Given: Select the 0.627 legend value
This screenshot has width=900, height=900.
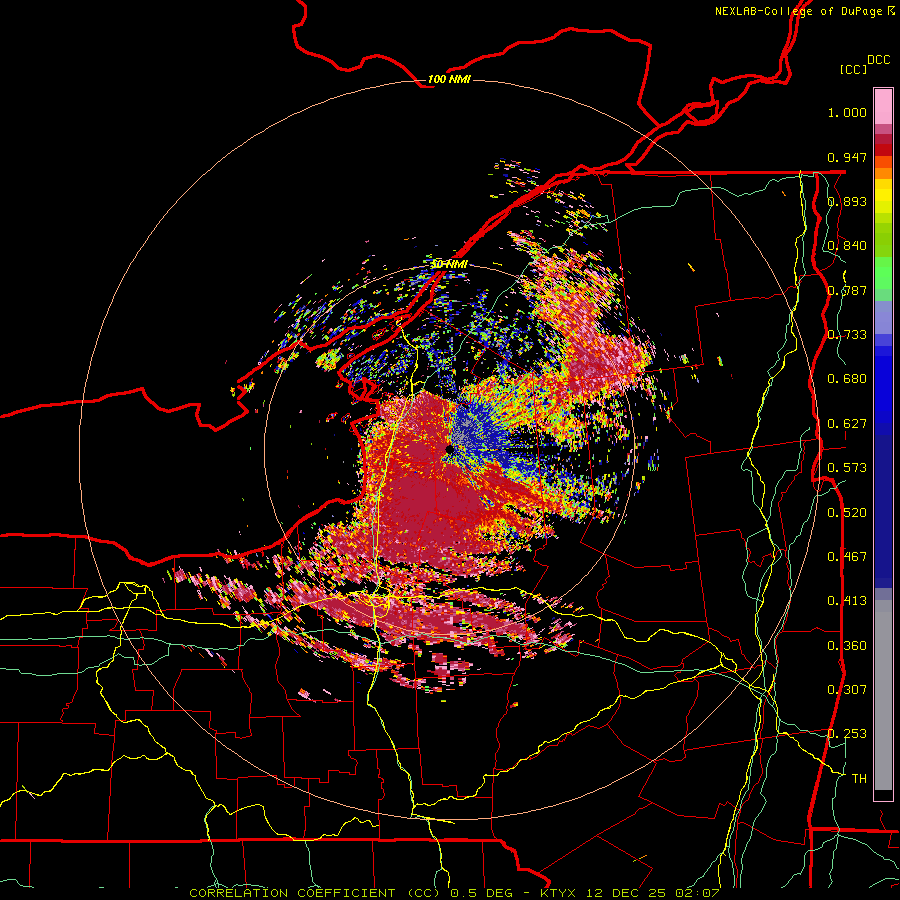Looking at the screenshot, I should point(847,424).
